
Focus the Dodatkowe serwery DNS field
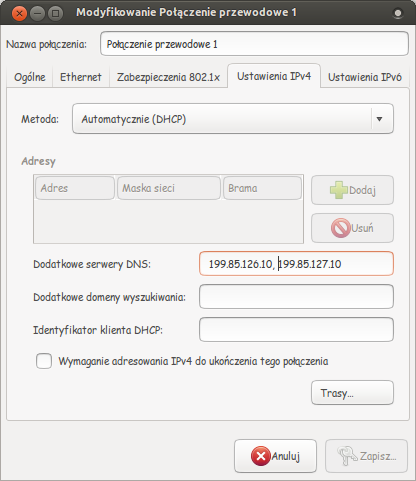point(296,264)
